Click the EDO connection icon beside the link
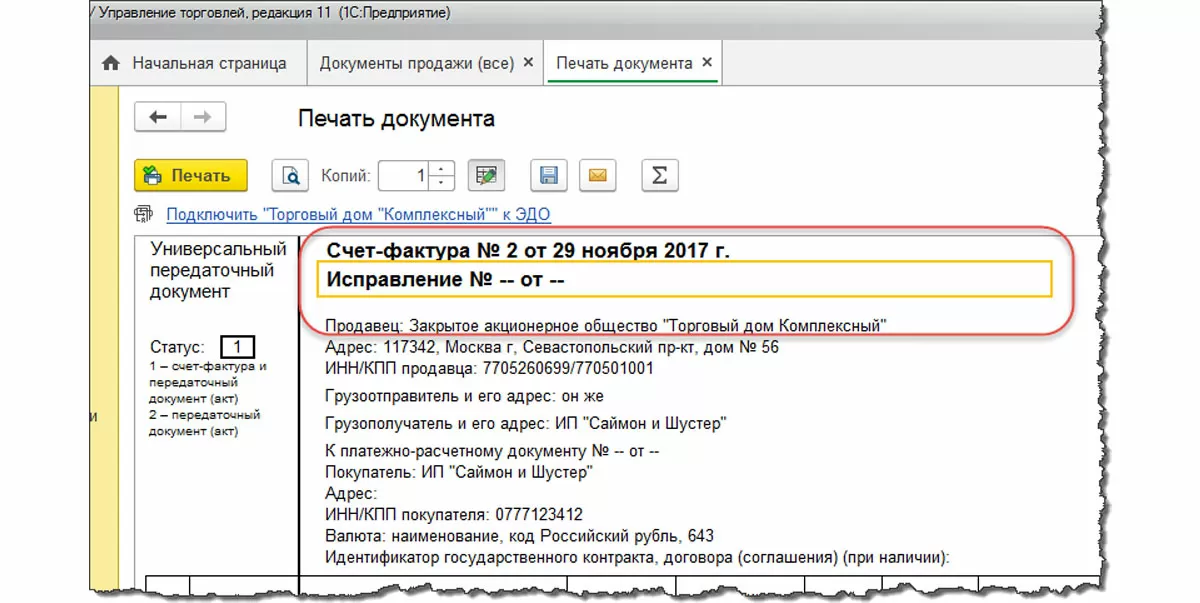The height and width of the screenshot is (603, 1200). click(146, 214)
